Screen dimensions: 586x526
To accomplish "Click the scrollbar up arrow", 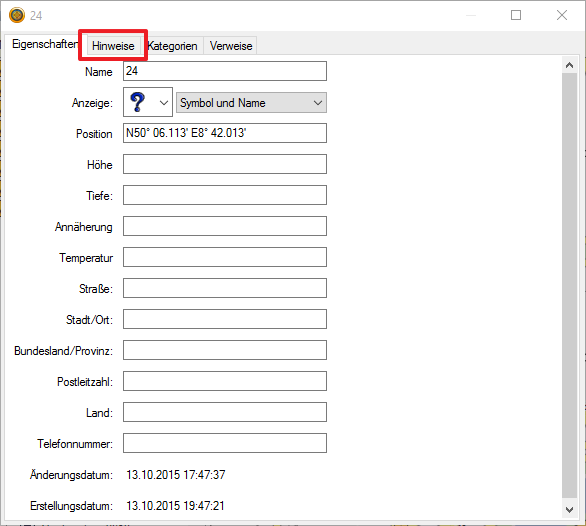I will pyautogui.click(x=570, y=65).
